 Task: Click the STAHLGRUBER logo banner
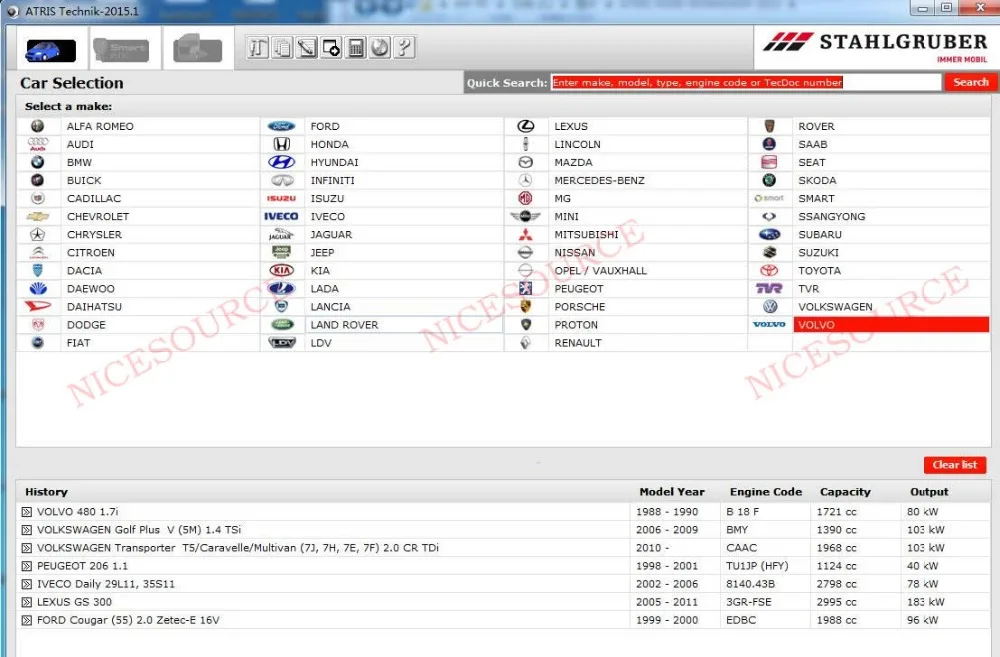[876, 47]
